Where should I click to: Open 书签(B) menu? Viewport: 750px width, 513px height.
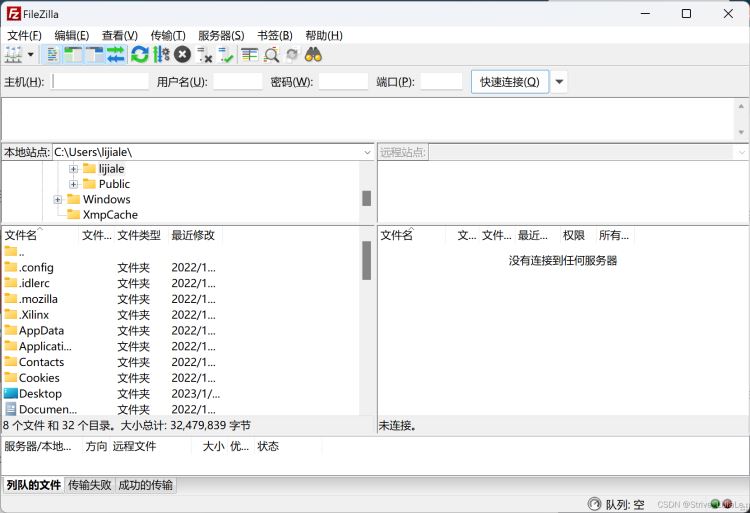(275, 35)
